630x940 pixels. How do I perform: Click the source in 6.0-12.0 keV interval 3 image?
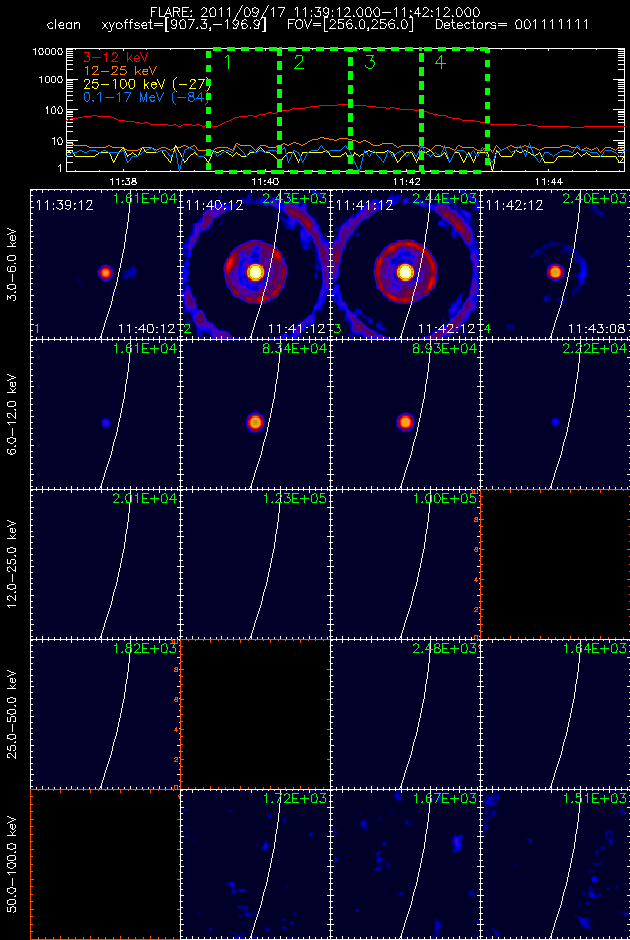(x=406, y=422)
